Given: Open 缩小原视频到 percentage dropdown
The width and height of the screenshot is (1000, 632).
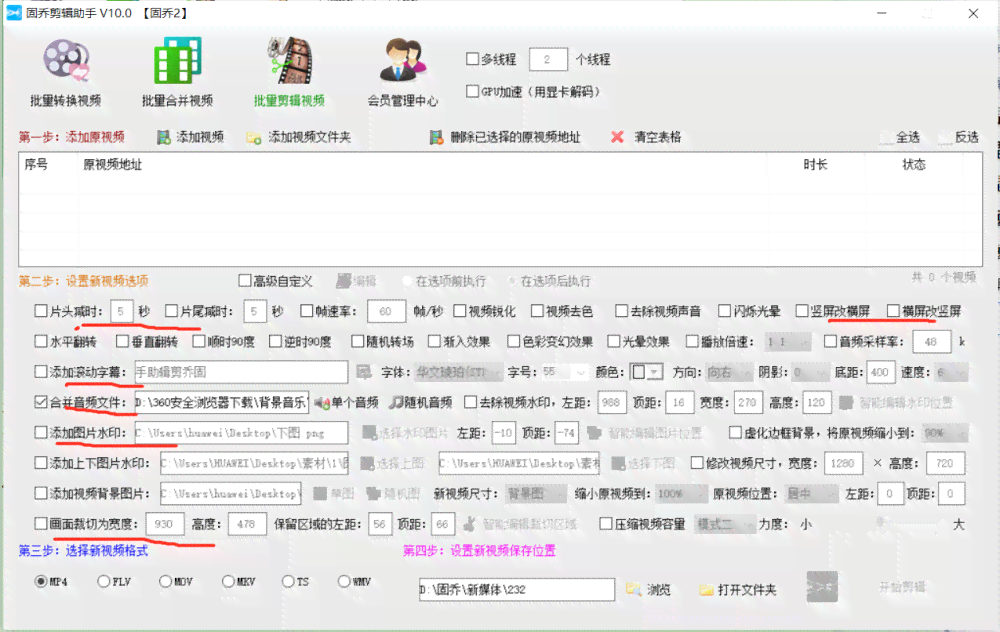Looking at the screenshot, I should 682,494.
